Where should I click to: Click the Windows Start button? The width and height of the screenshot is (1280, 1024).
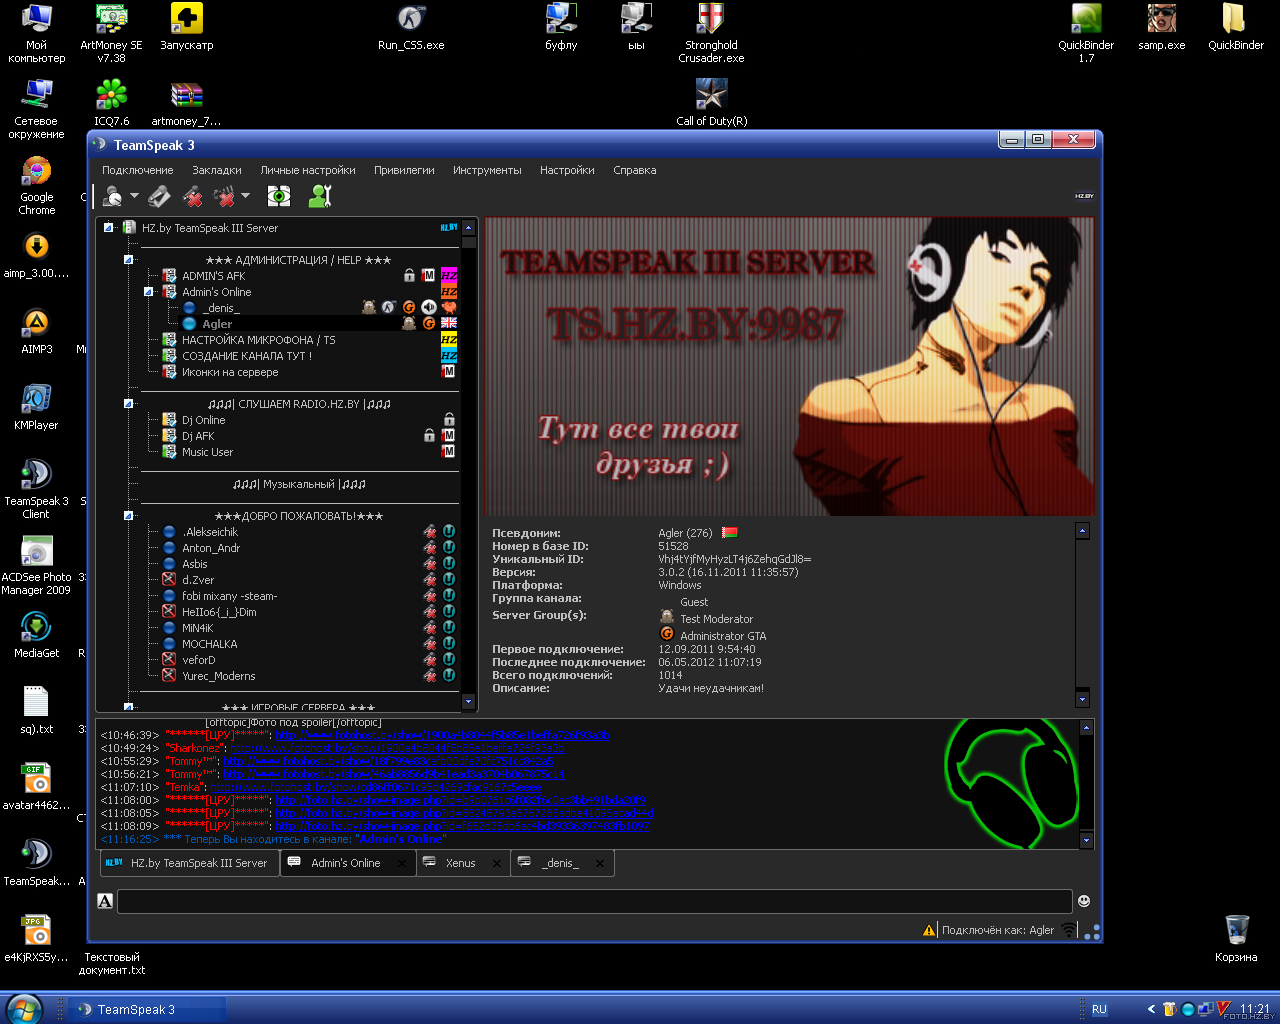[x=22, y=1009]
